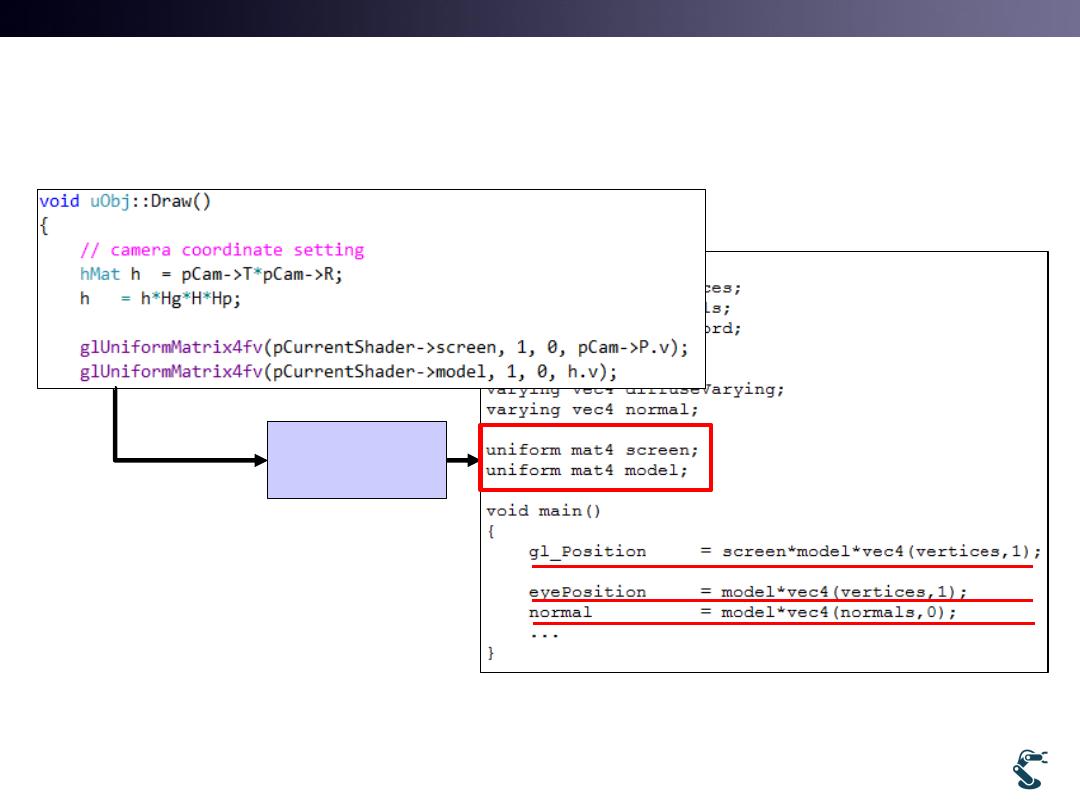
Task: Click the "void uObj::Draw()" function header
Action: tap(125, 201)
